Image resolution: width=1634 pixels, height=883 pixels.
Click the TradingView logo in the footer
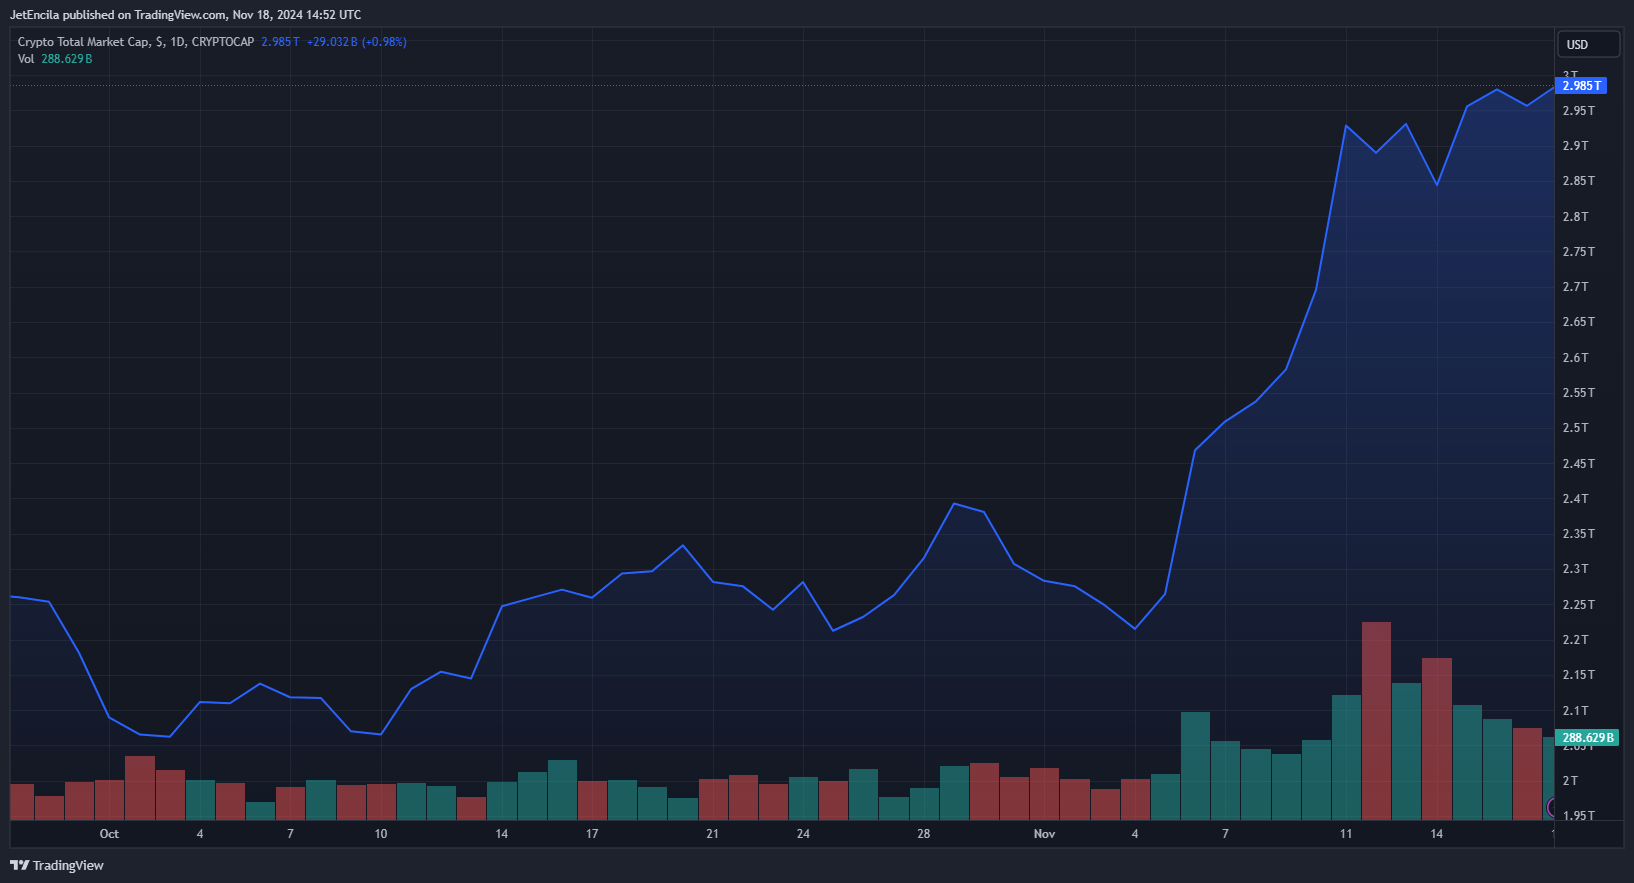(x=57, y=865)
